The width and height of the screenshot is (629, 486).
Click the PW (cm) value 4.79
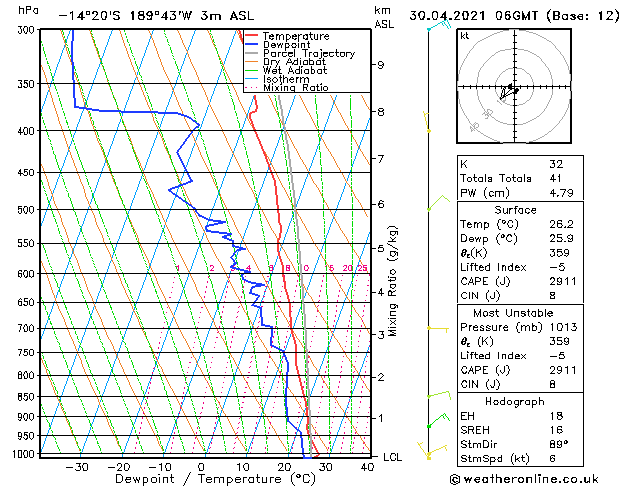point(561,193)
